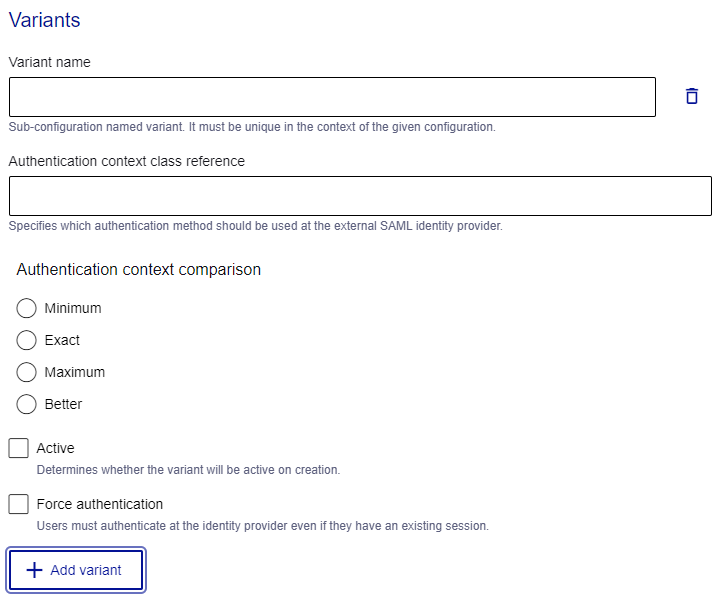The width and height of the screenshot is (720, 602).
Task: Click the Authentication context comparison heading
Action: [139, 269]
